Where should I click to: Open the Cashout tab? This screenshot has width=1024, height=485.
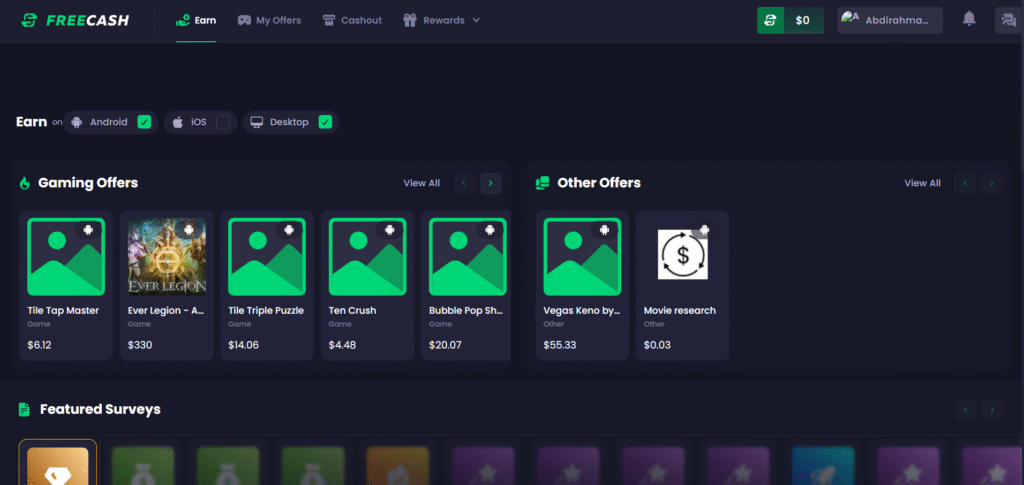click(352, 20)
